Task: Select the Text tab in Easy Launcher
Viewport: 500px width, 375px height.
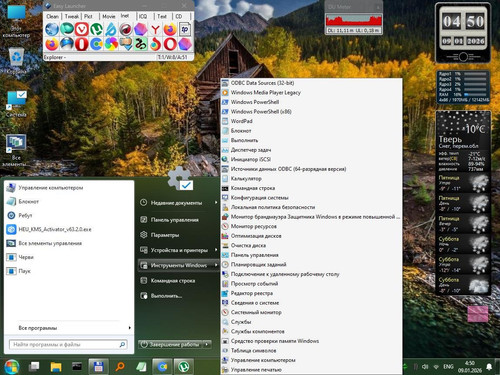Action: 162,16
